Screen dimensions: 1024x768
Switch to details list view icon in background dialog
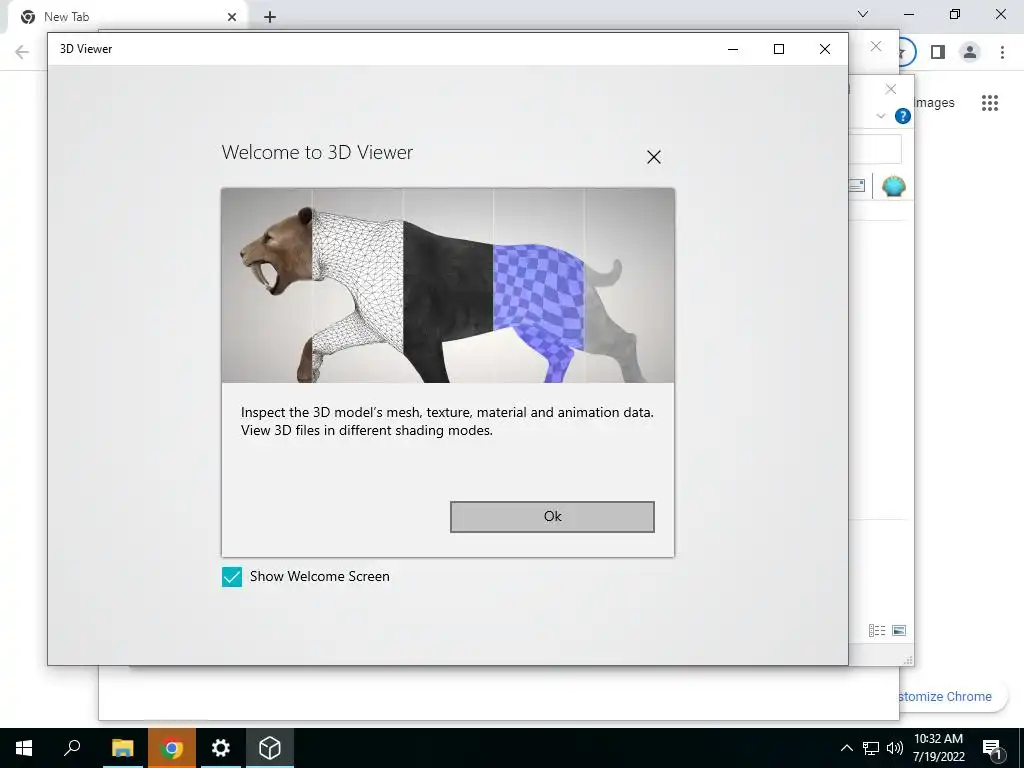[x=876, y=630]
